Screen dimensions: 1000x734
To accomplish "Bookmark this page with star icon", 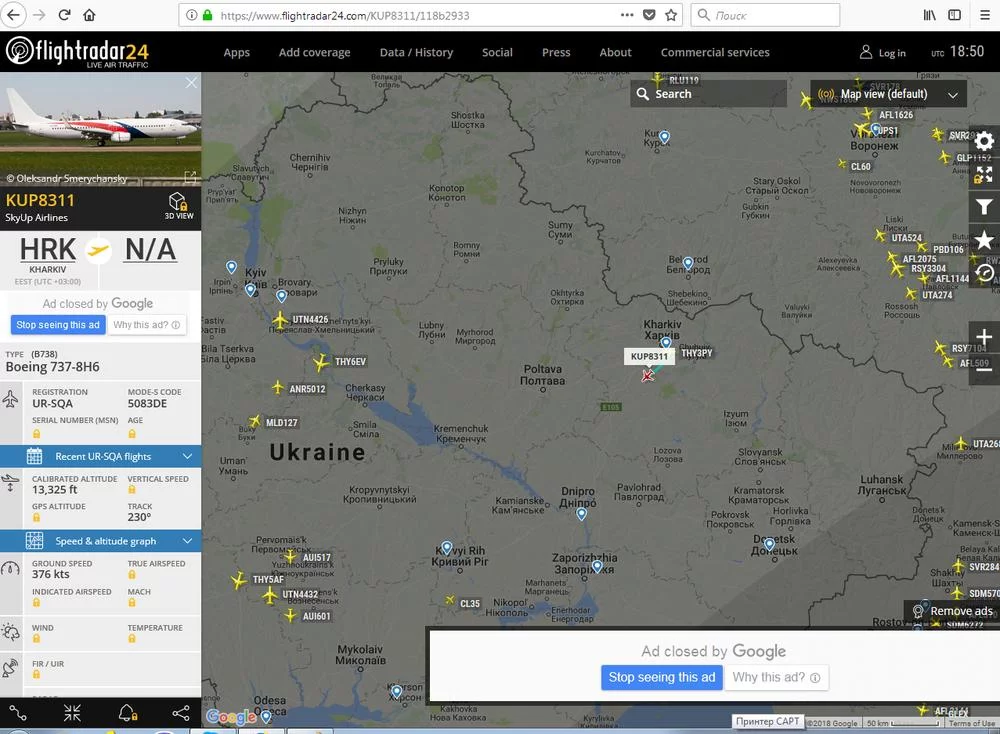I will click(x=670, y=15).
